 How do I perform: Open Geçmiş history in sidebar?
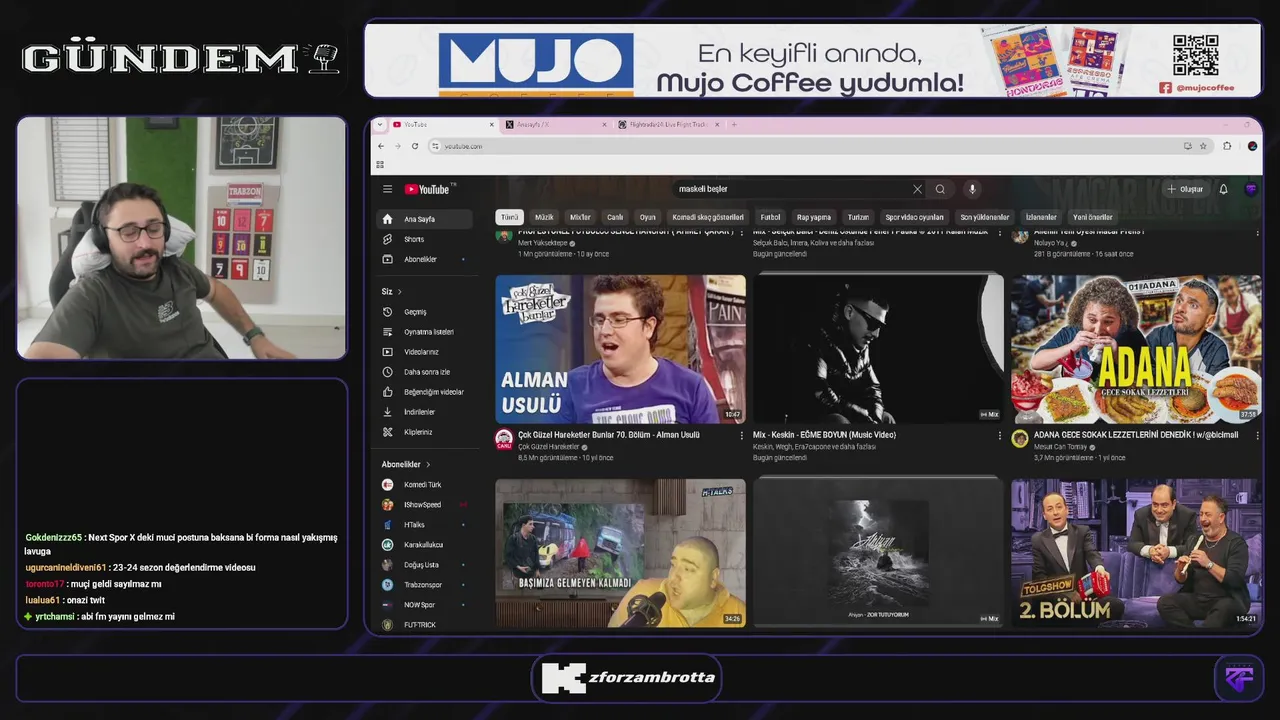point(425,312)
